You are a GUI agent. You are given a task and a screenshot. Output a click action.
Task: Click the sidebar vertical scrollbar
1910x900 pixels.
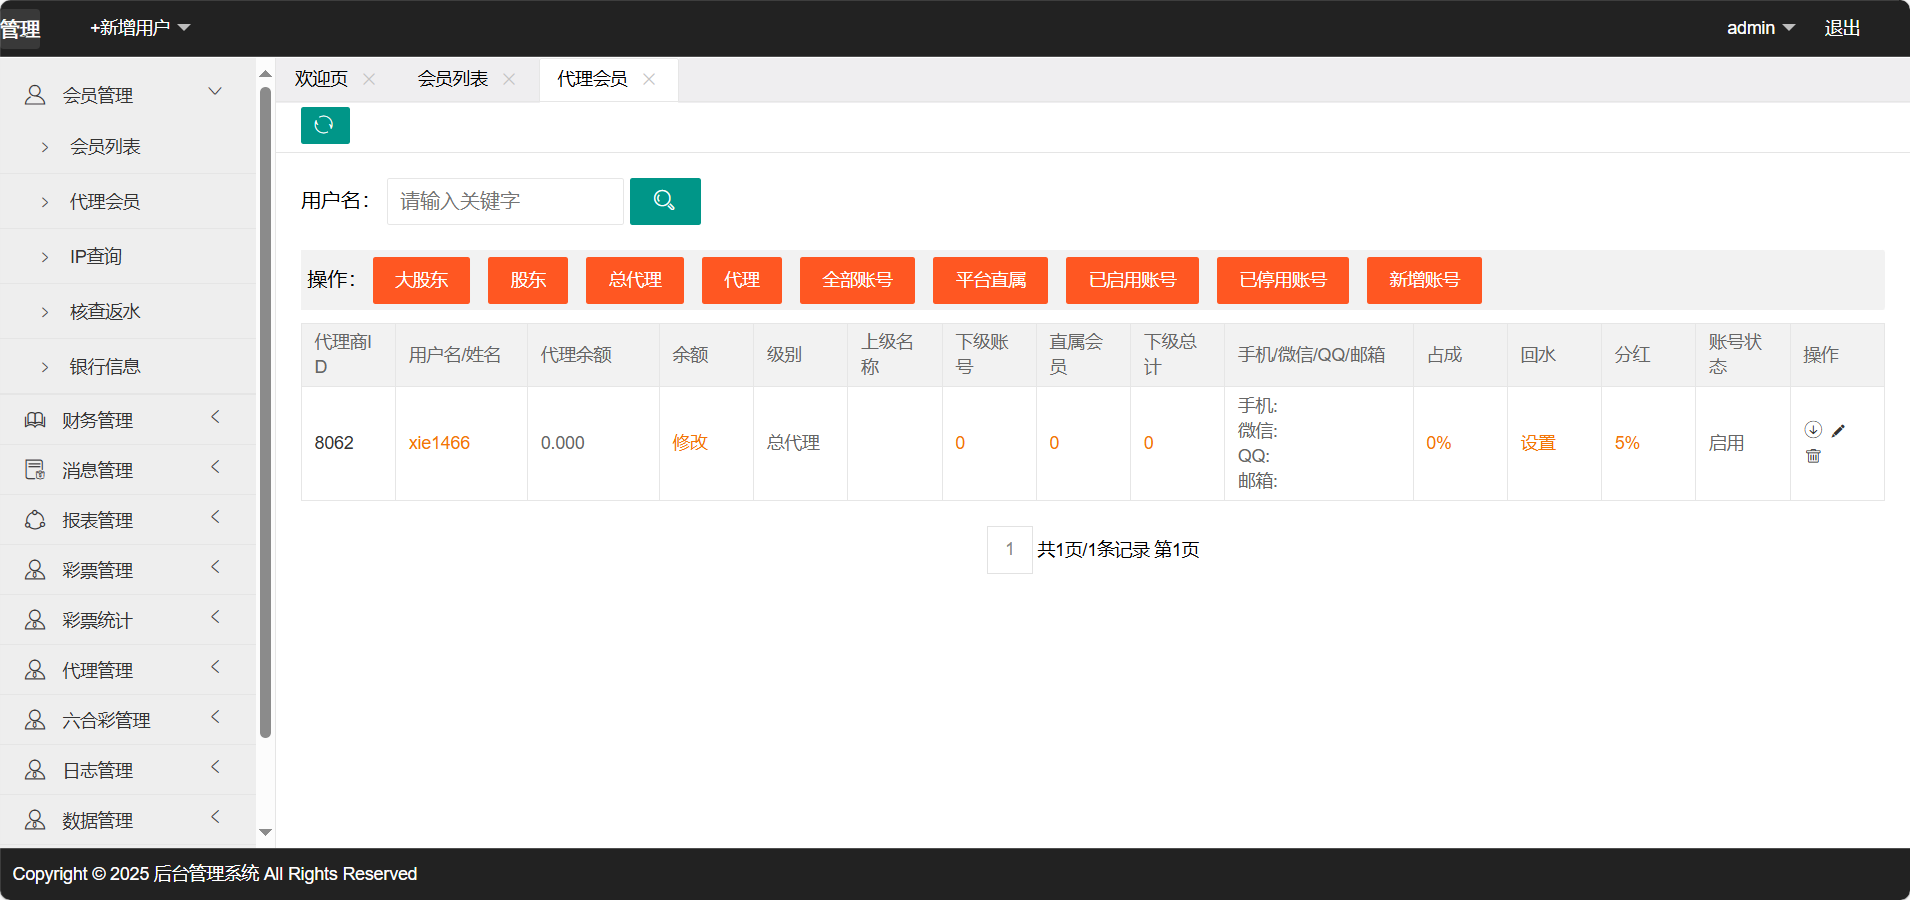[265, 410]
